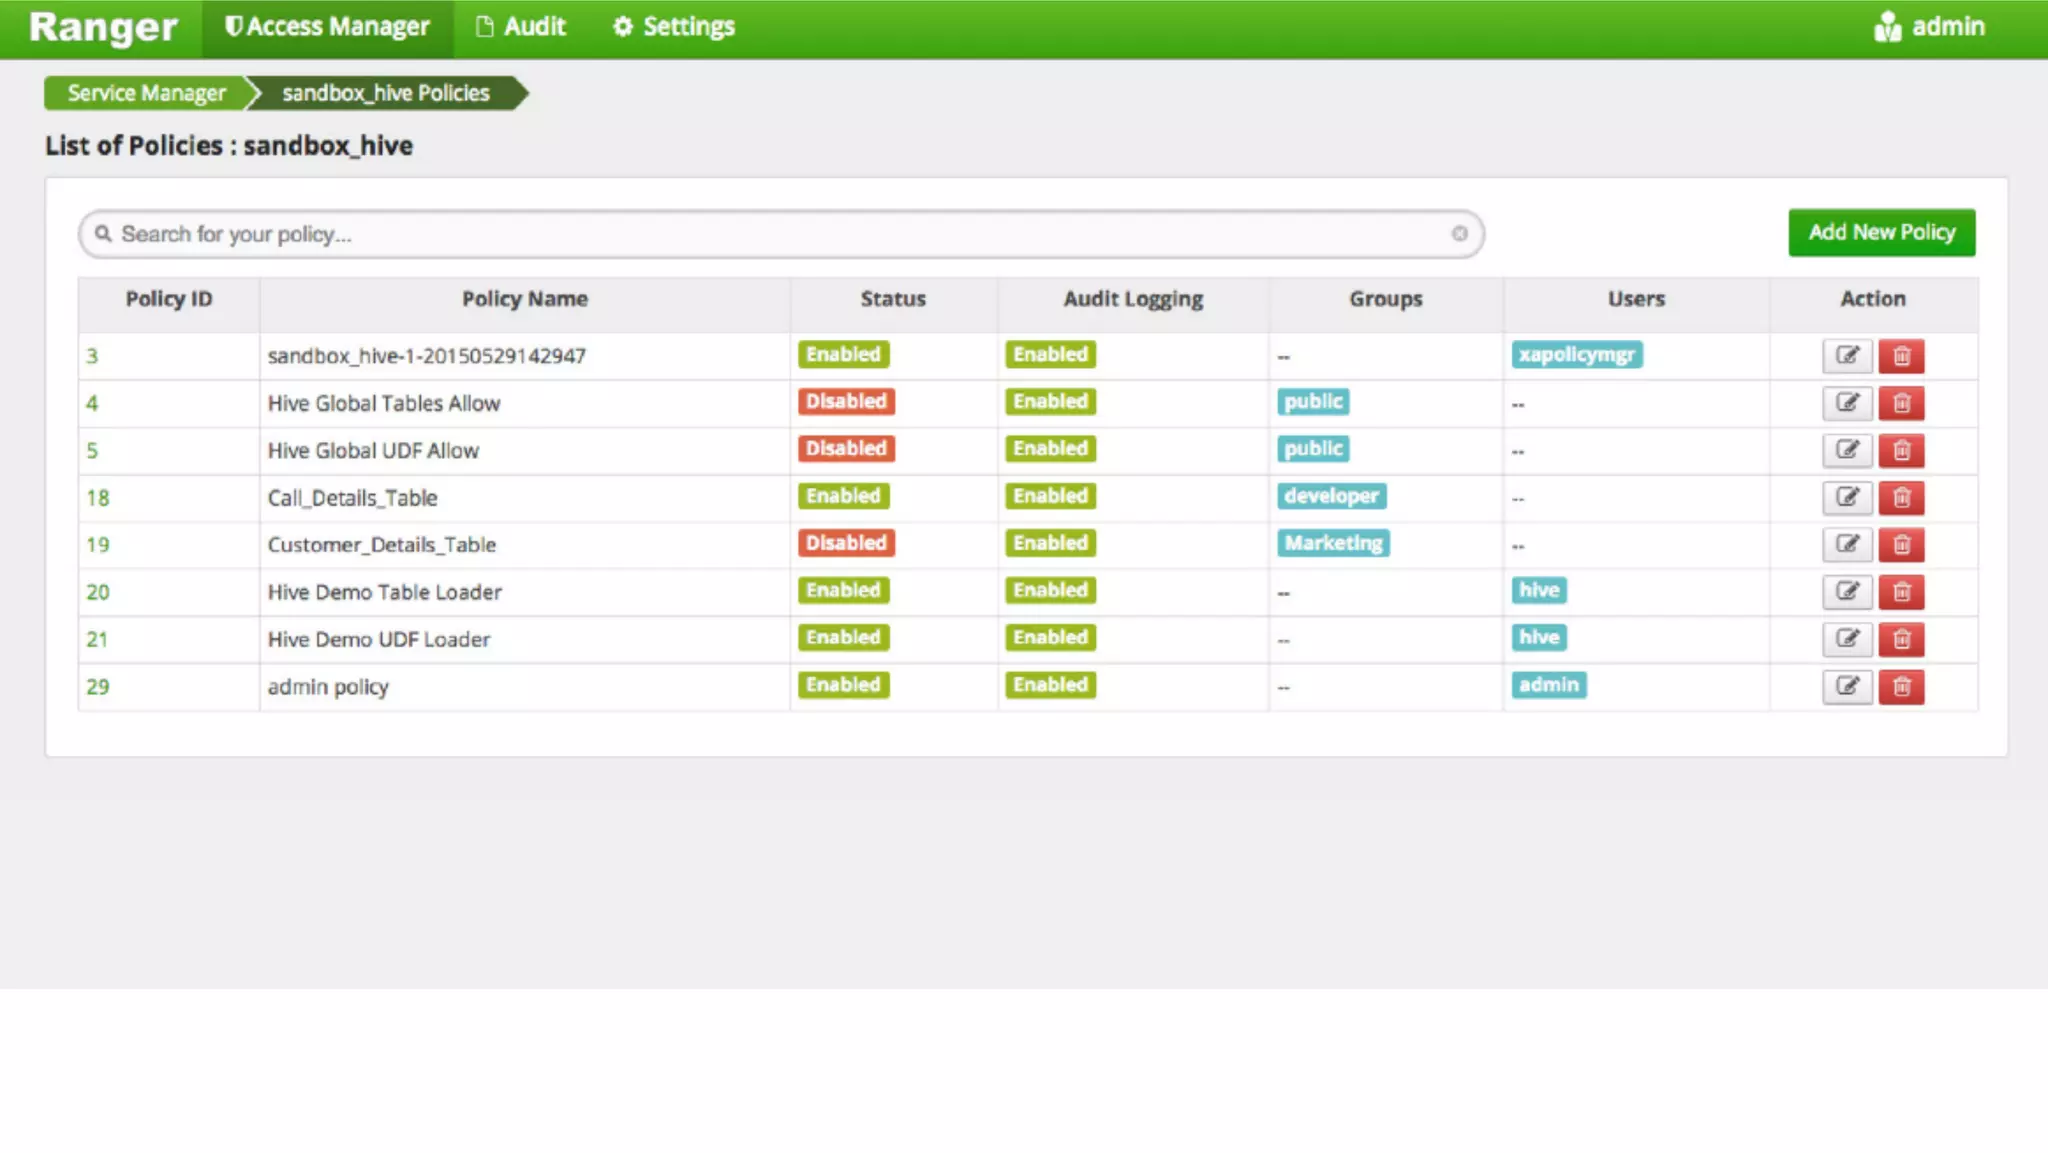The width and height of the screenshot is (2048, 1153).
Task: Click public group tag for Hive Global UDF Allow
Action: 1313,448
